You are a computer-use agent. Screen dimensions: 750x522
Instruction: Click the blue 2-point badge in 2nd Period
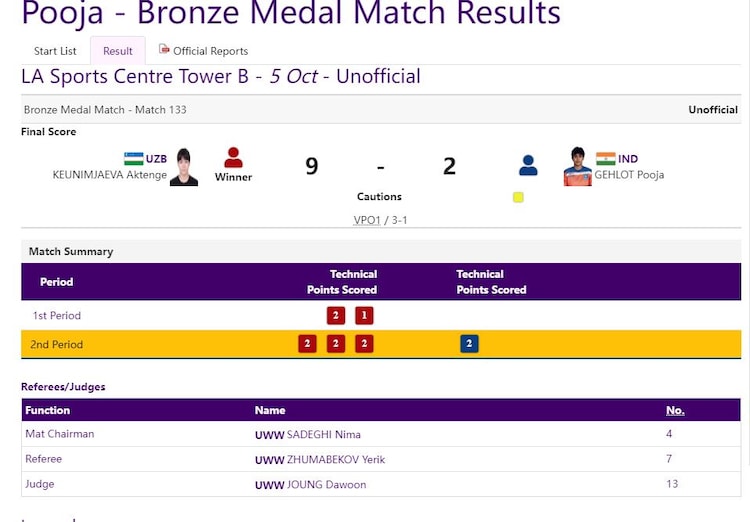click(469, 344)
